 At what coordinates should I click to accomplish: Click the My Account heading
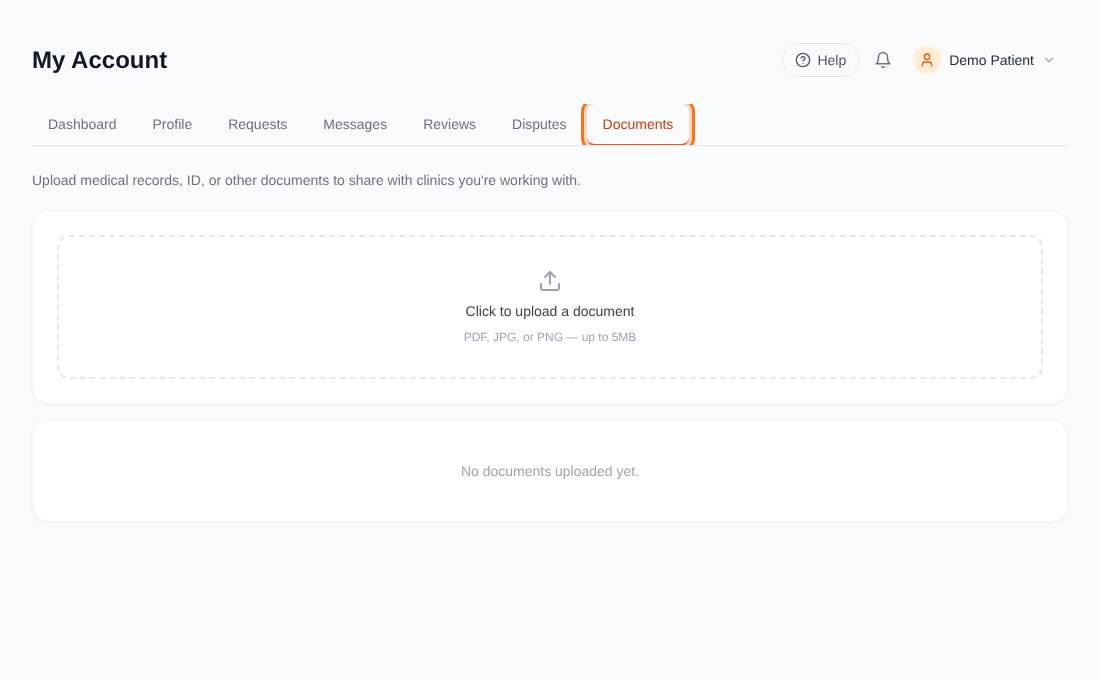coord(100,60)
